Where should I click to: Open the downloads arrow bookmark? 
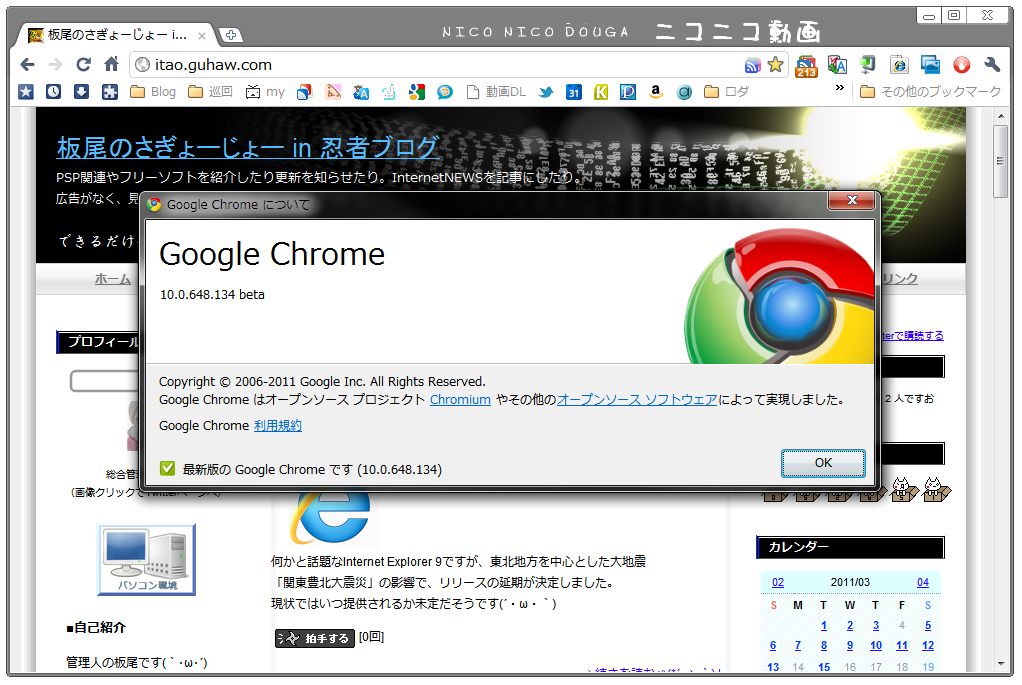pyautogui.click(x=81, y=92)
